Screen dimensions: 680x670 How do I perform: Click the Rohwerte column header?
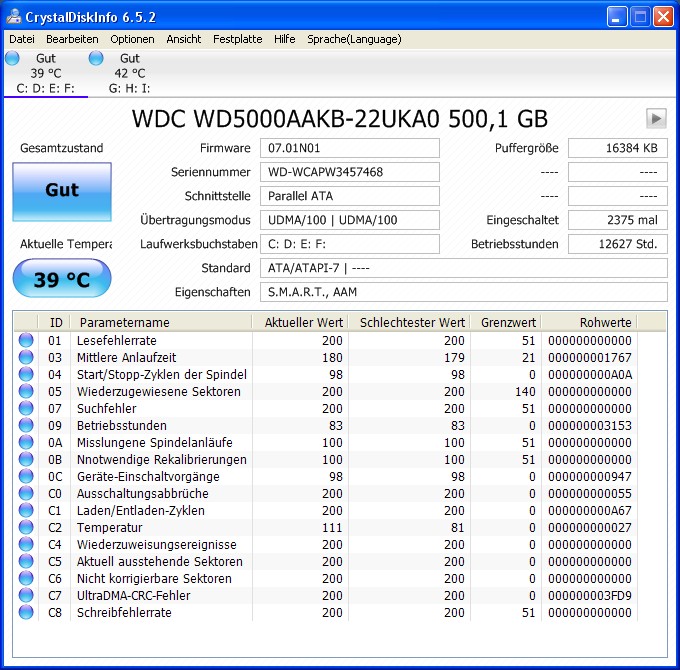(x=589, y=322)
